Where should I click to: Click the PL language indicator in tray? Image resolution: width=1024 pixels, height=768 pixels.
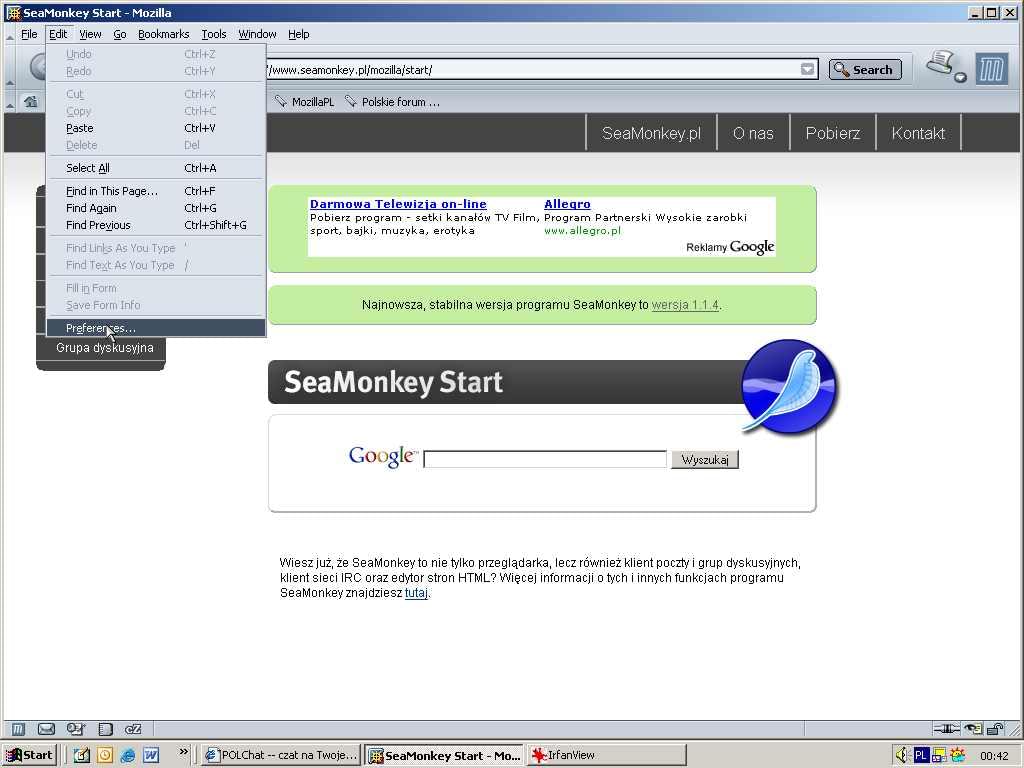tap(921, 755)
